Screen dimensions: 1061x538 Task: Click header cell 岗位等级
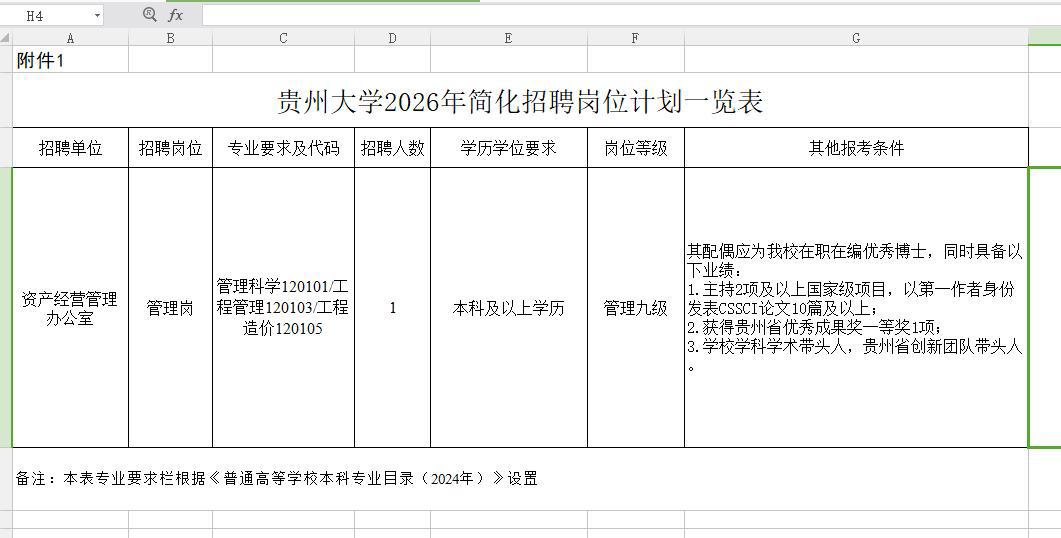point(636,148)
